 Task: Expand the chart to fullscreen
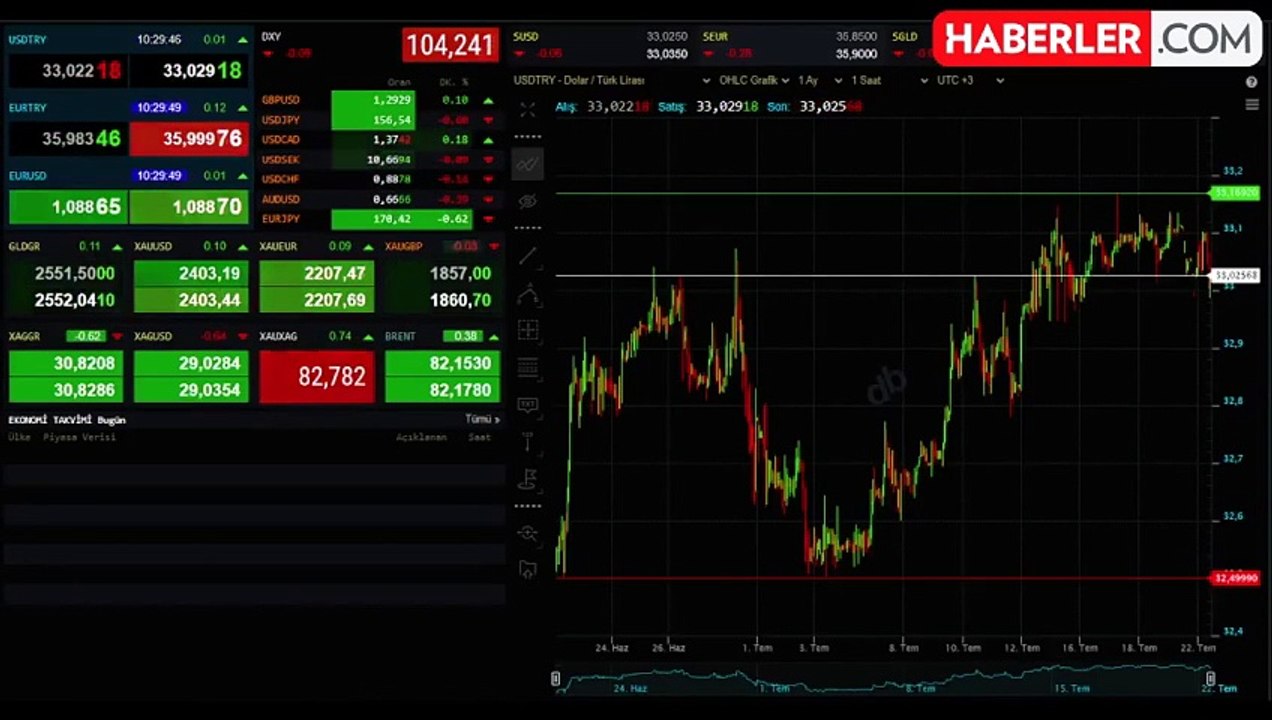click(x=528, y=109)
